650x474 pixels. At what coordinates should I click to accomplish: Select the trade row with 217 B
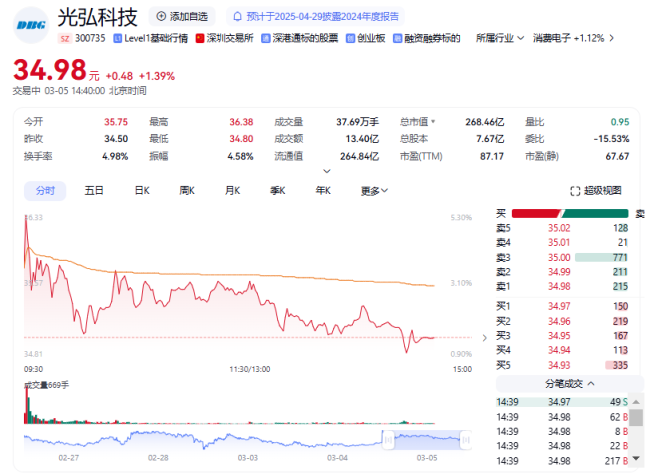point(562,461)
